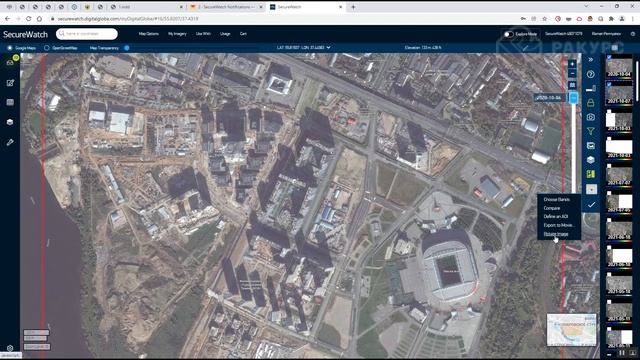Zoom in the map with plus button
Screen dimensions: 640x360
[572, 64]
